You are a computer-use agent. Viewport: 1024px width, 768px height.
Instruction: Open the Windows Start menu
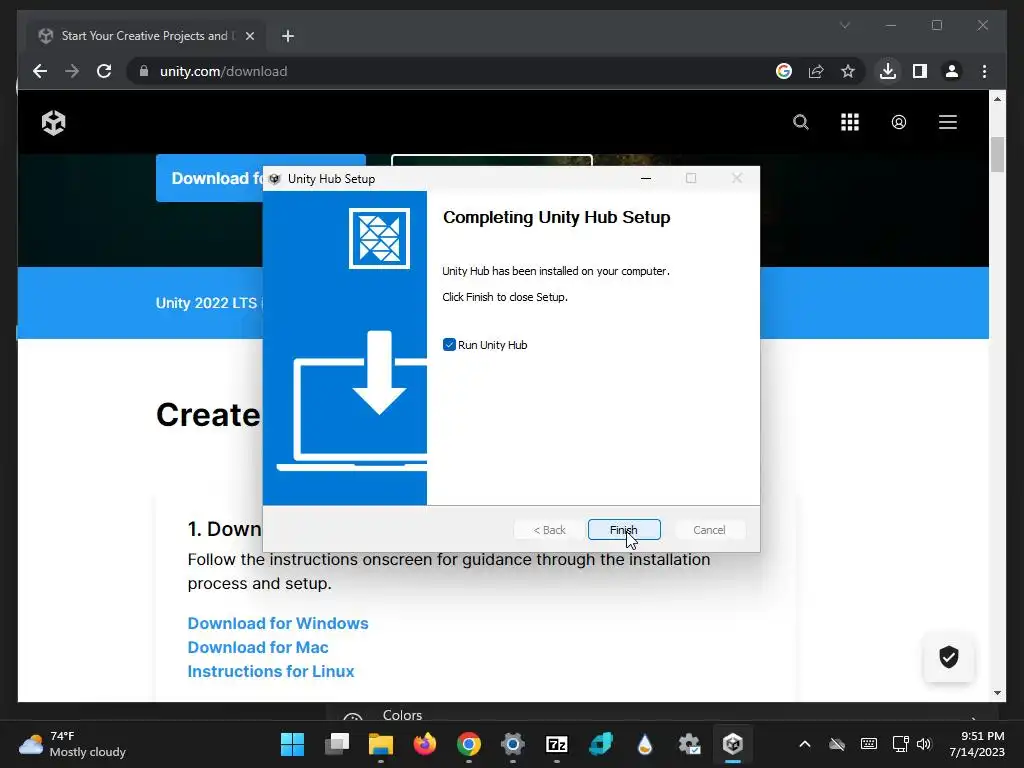pyautogui.click(x=292, y=744)
